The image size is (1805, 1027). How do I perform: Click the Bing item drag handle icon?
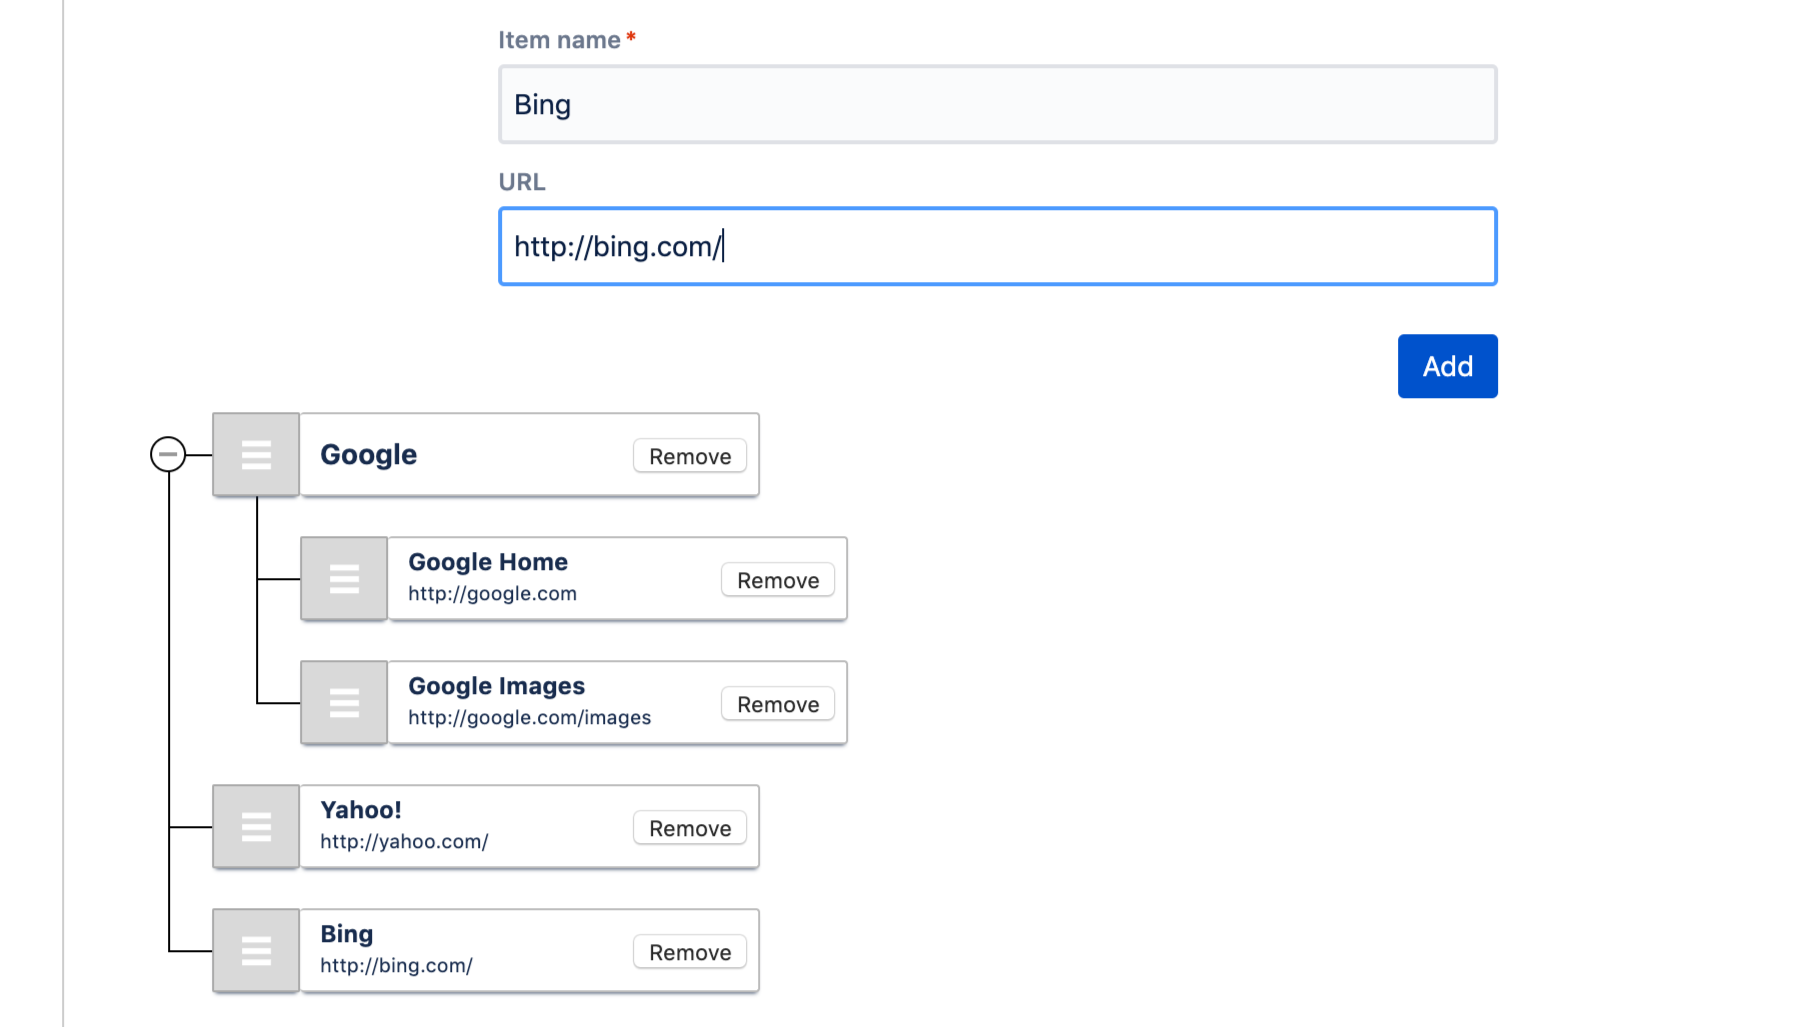coord(256,951)
